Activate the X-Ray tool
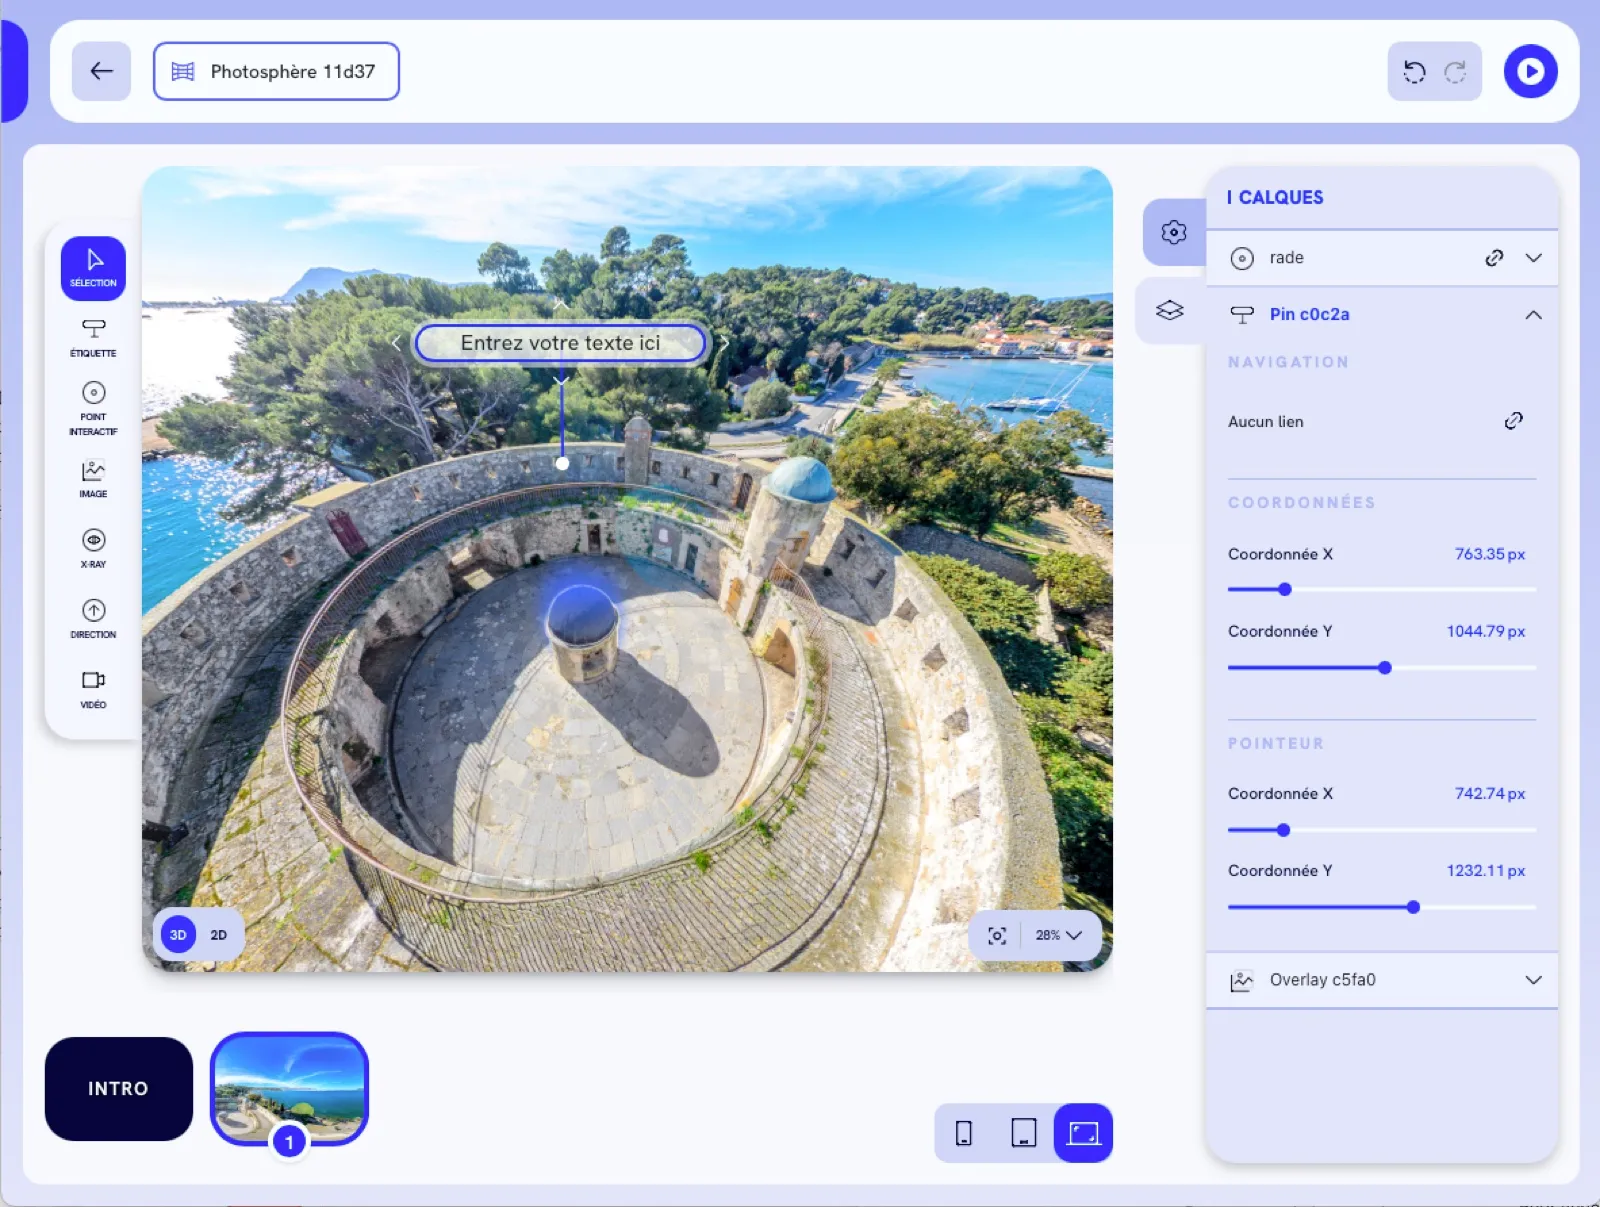Viewport: 1600px width, 1207px height. coord(93,549)
